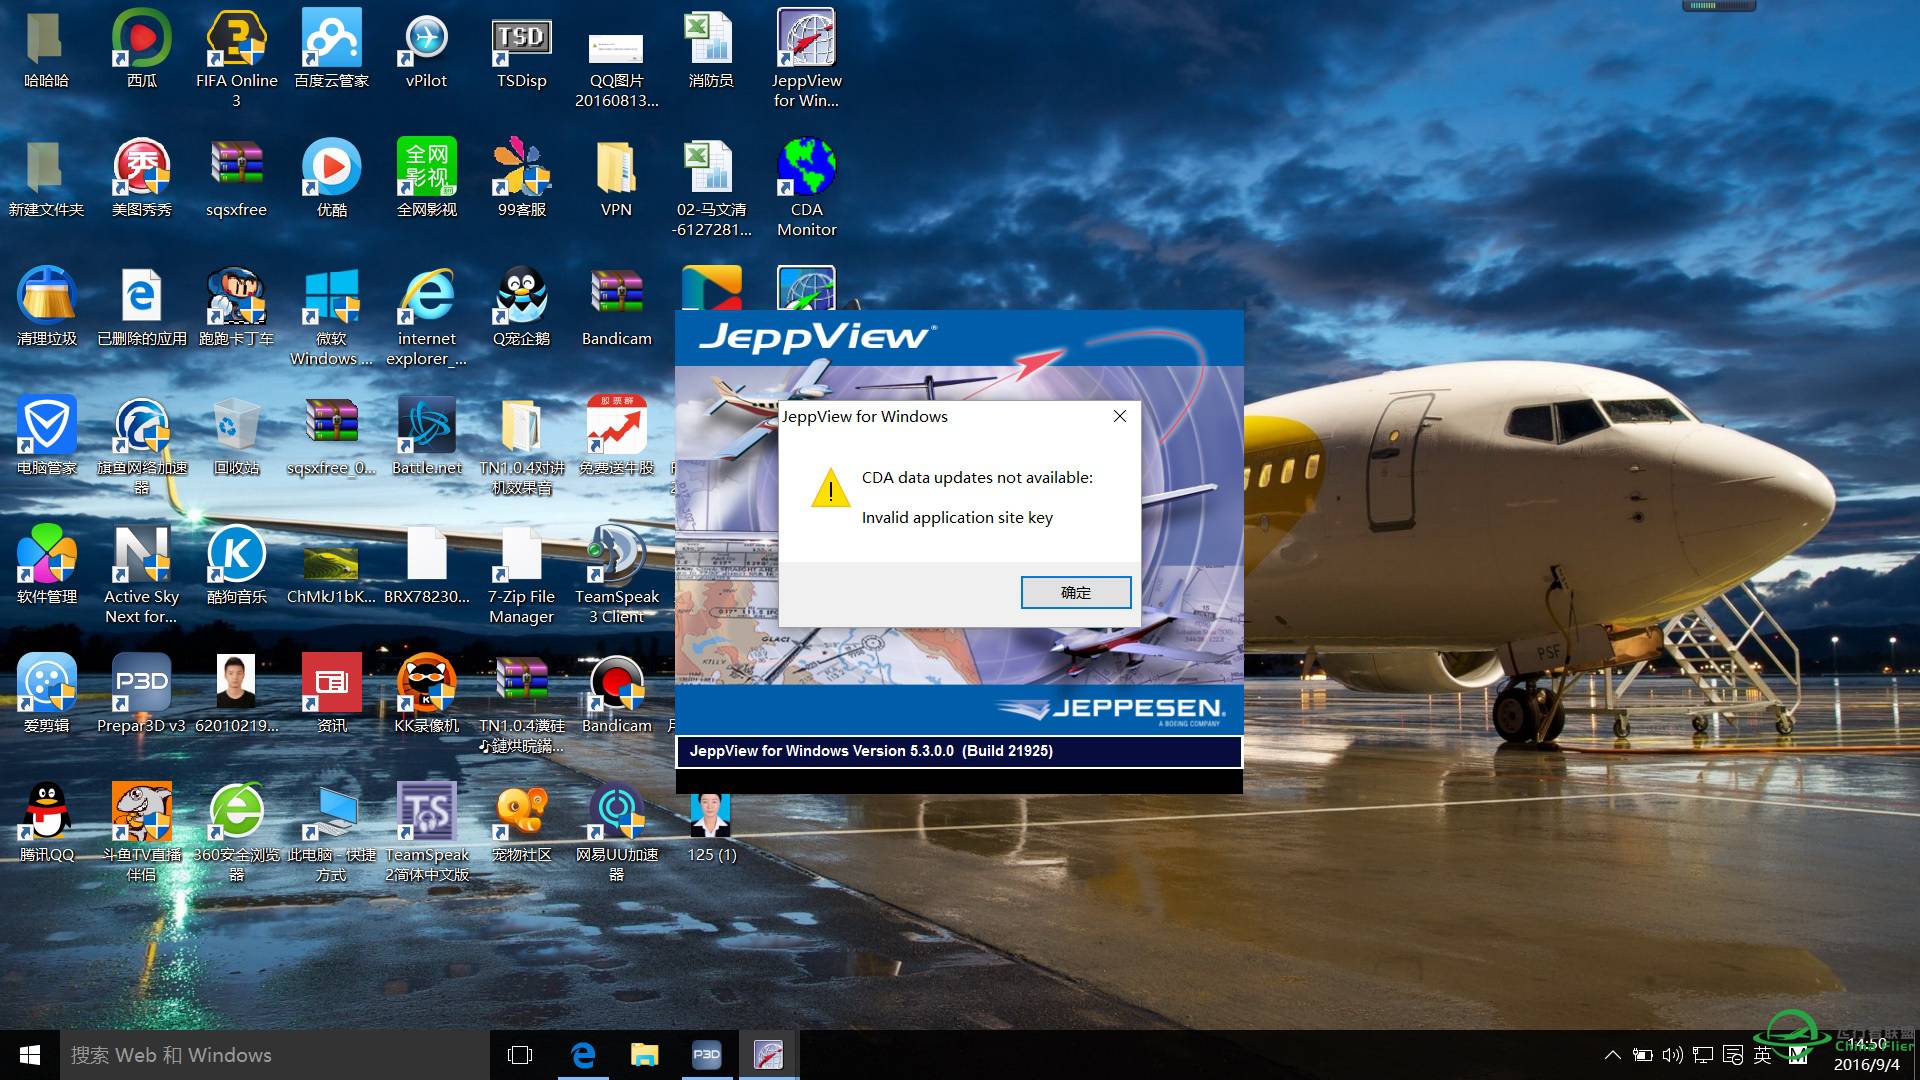The image size is (1920, 1080).
Task: Open the 美图秀秀 desktop shortcut
Action: click(141, 177)
